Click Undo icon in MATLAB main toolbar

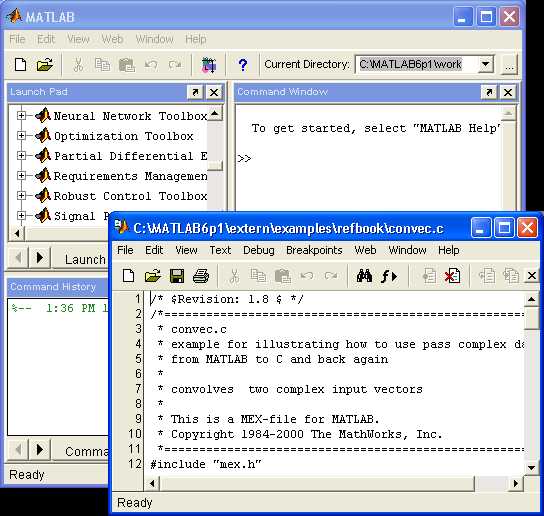[x=151, y=65]
